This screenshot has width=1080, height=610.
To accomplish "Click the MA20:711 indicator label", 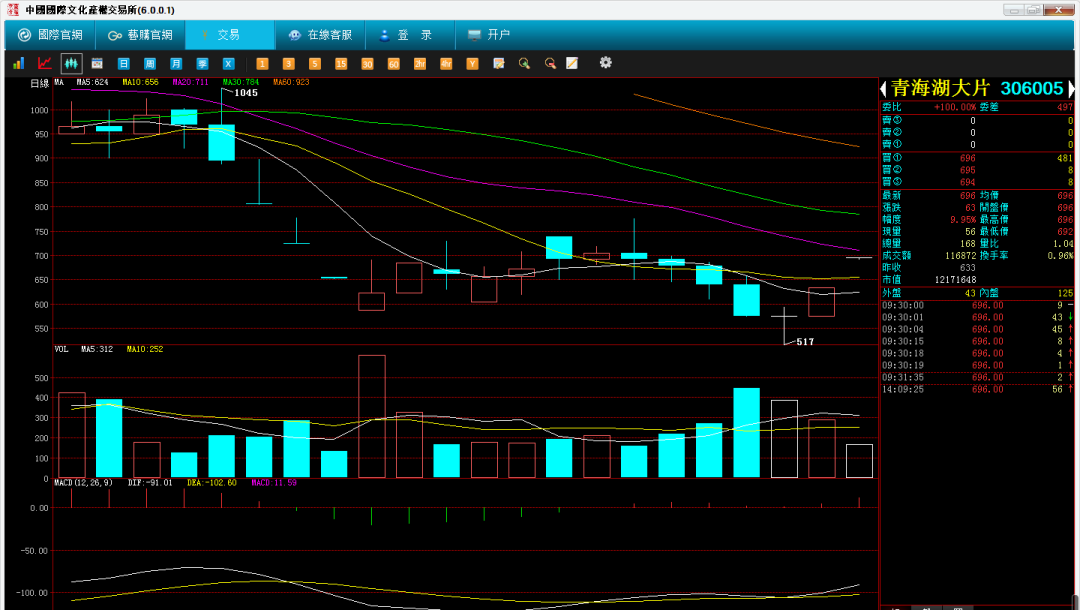I will coord(190,82).
